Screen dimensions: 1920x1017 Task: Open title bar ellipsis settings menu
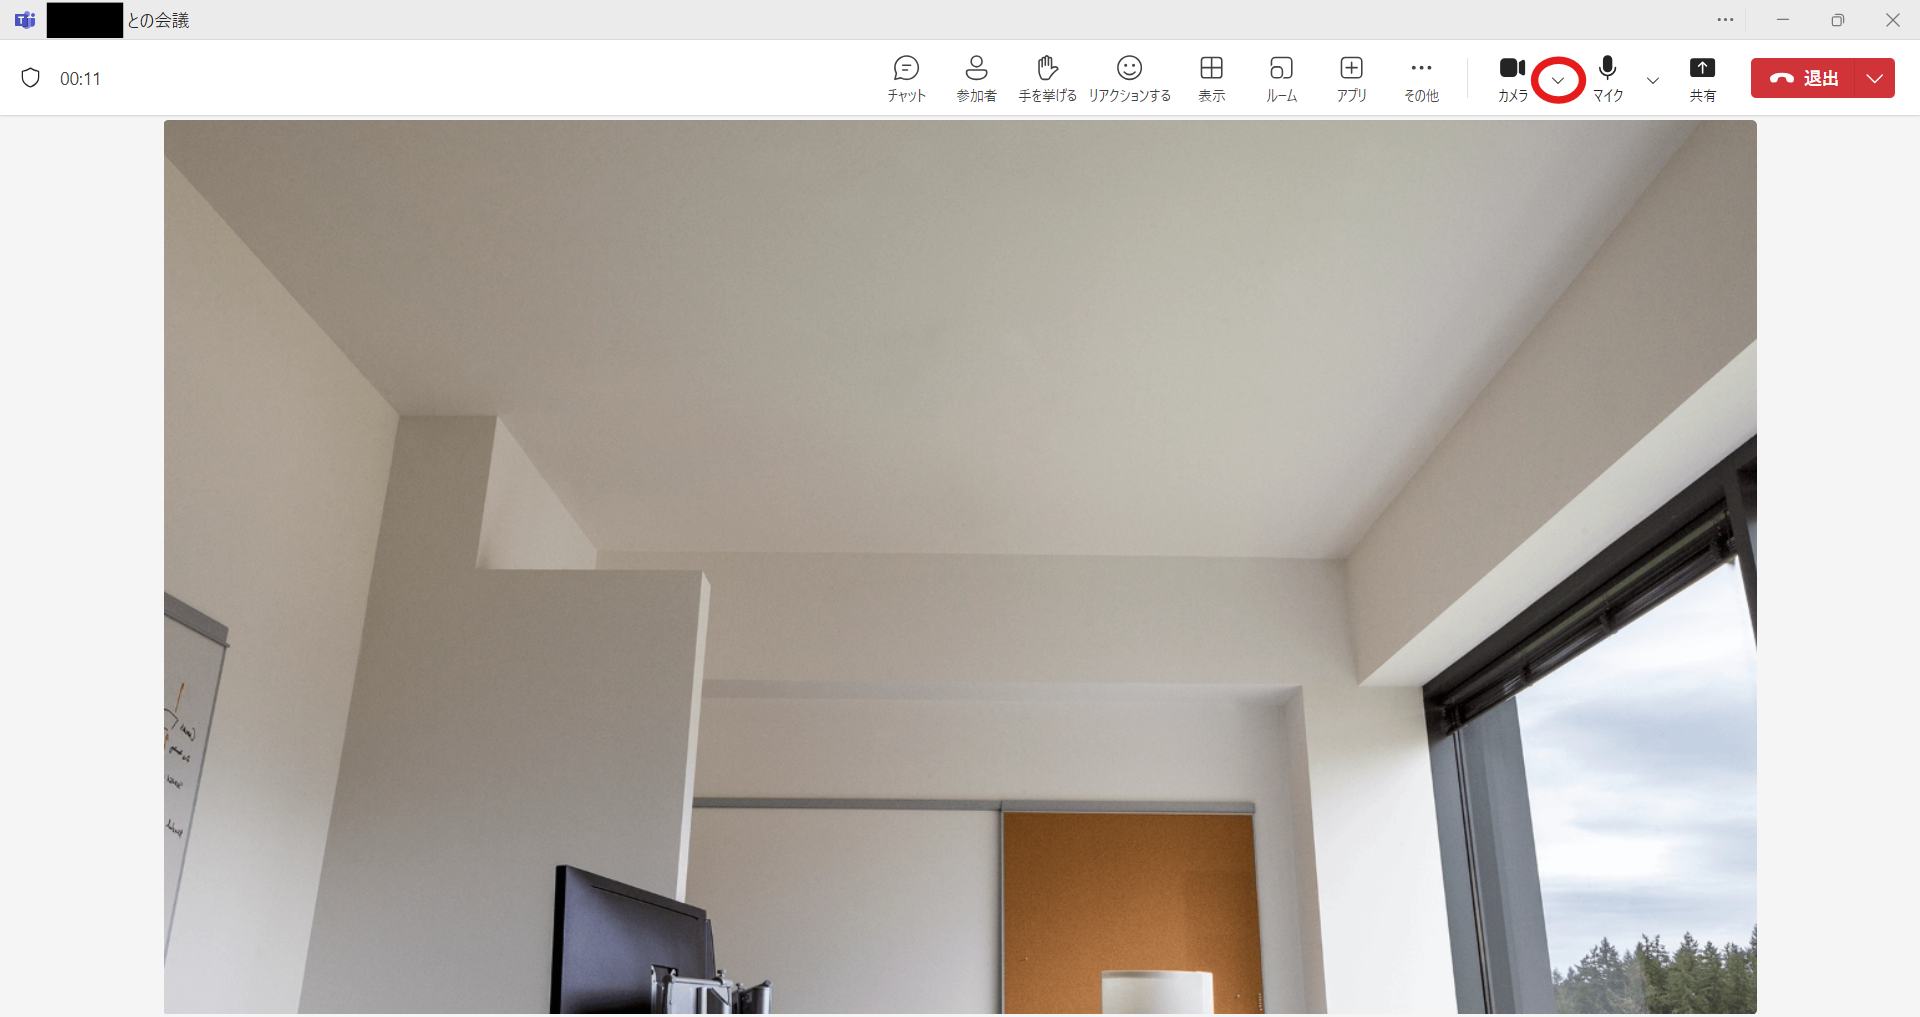1725,20
